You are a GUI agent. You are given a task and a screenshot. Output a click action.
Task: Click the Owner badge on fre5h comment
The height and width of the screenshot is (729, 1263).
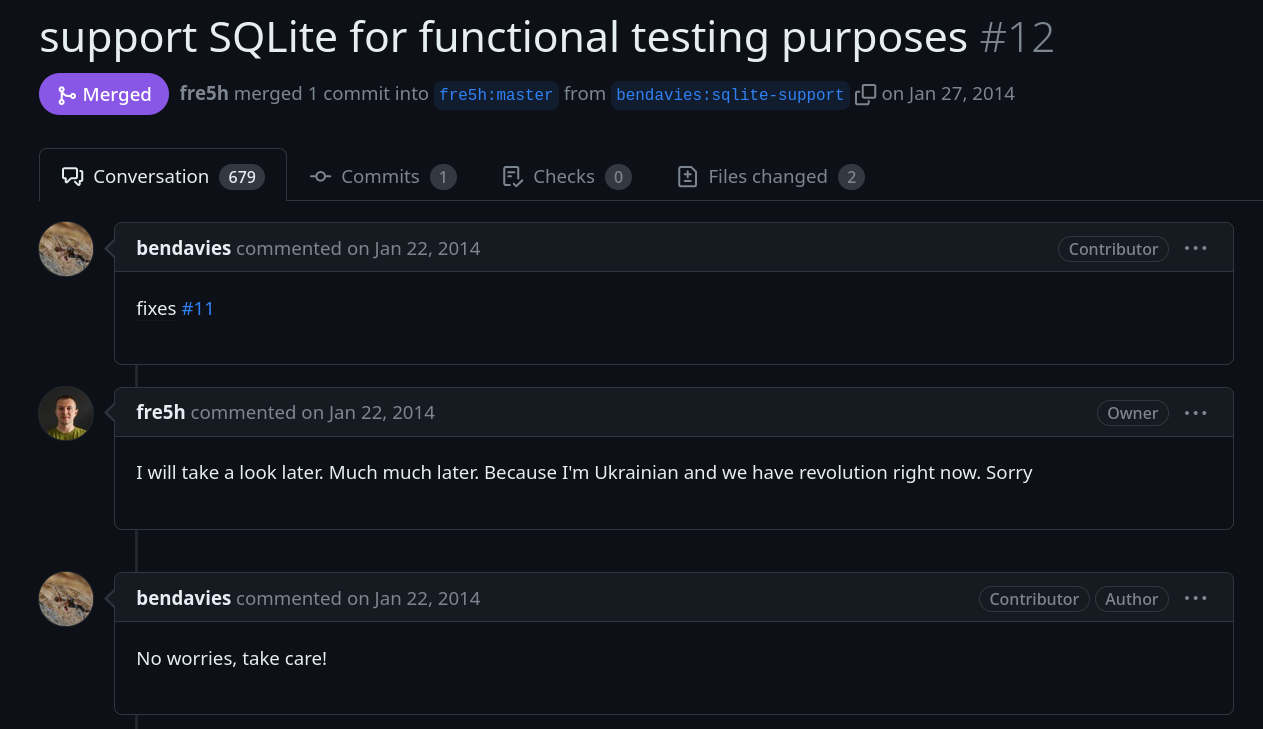pyautogui.click(x=1132, y=413)
